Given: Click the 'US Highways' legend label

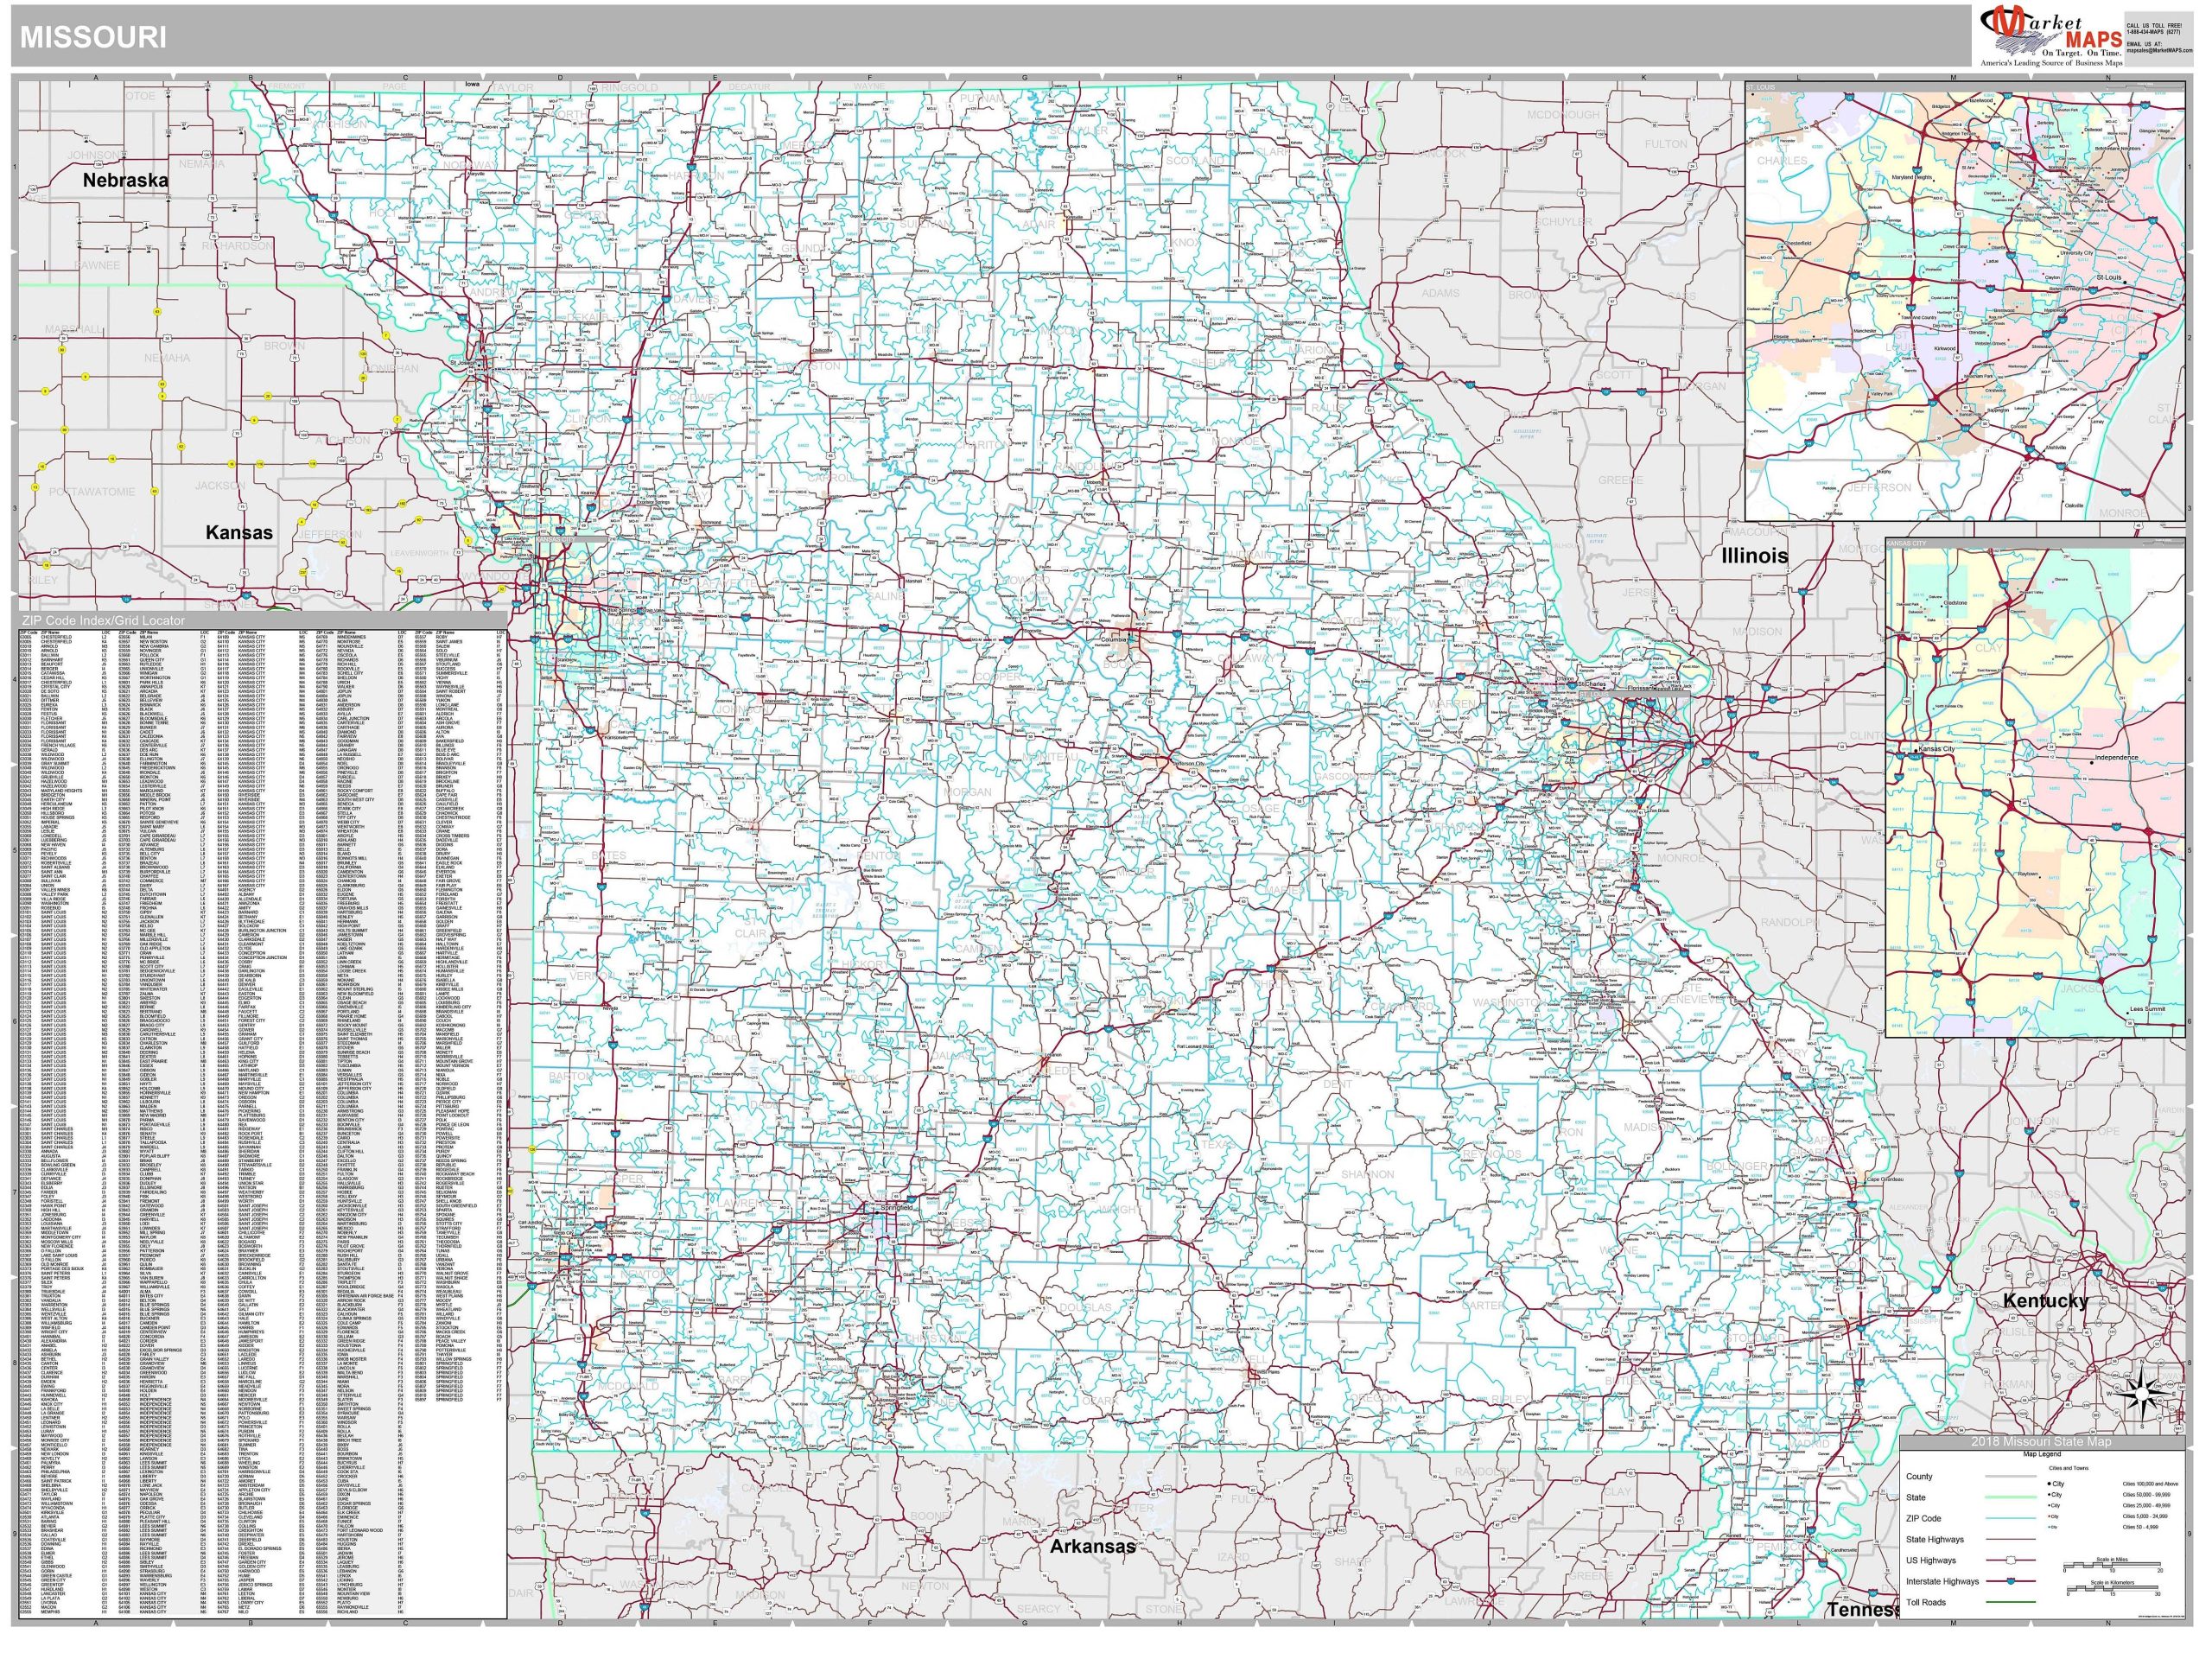Looking at the screenshot, I should coord(1931,1561).
